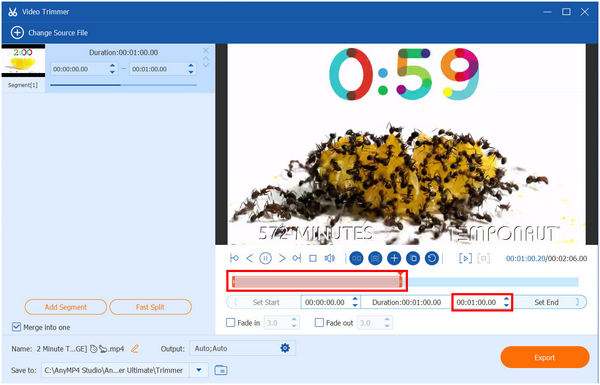The width and height of the screenshot is (600, 385).
Task: Enable Fade in checkbox
Action: (231, 323)
